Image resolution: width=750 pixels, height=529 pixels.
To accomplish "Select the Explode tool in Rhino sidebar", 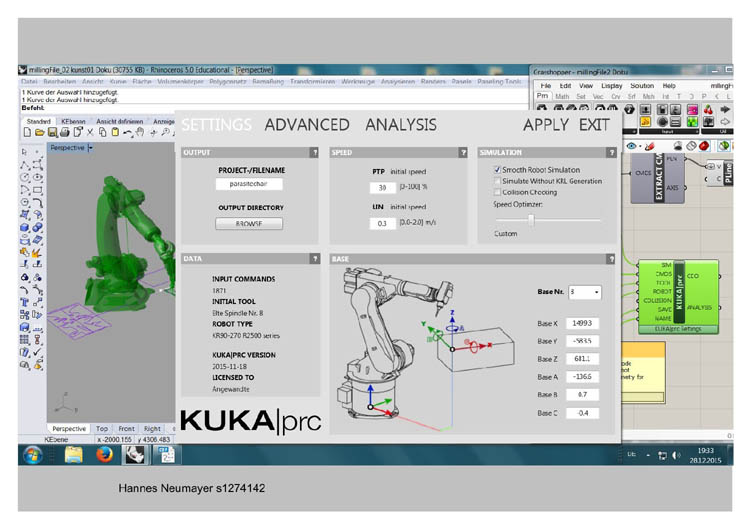I will pyautogui.click(x=37, y=253).
